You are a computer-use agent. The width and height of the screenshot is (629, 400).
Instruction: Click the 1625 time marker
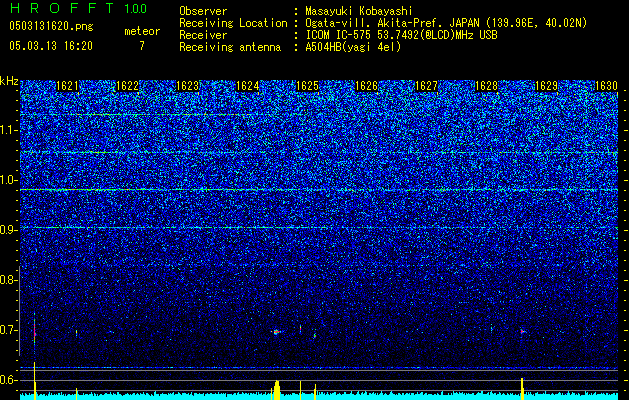pyautogui.click(x=307, y=86)
